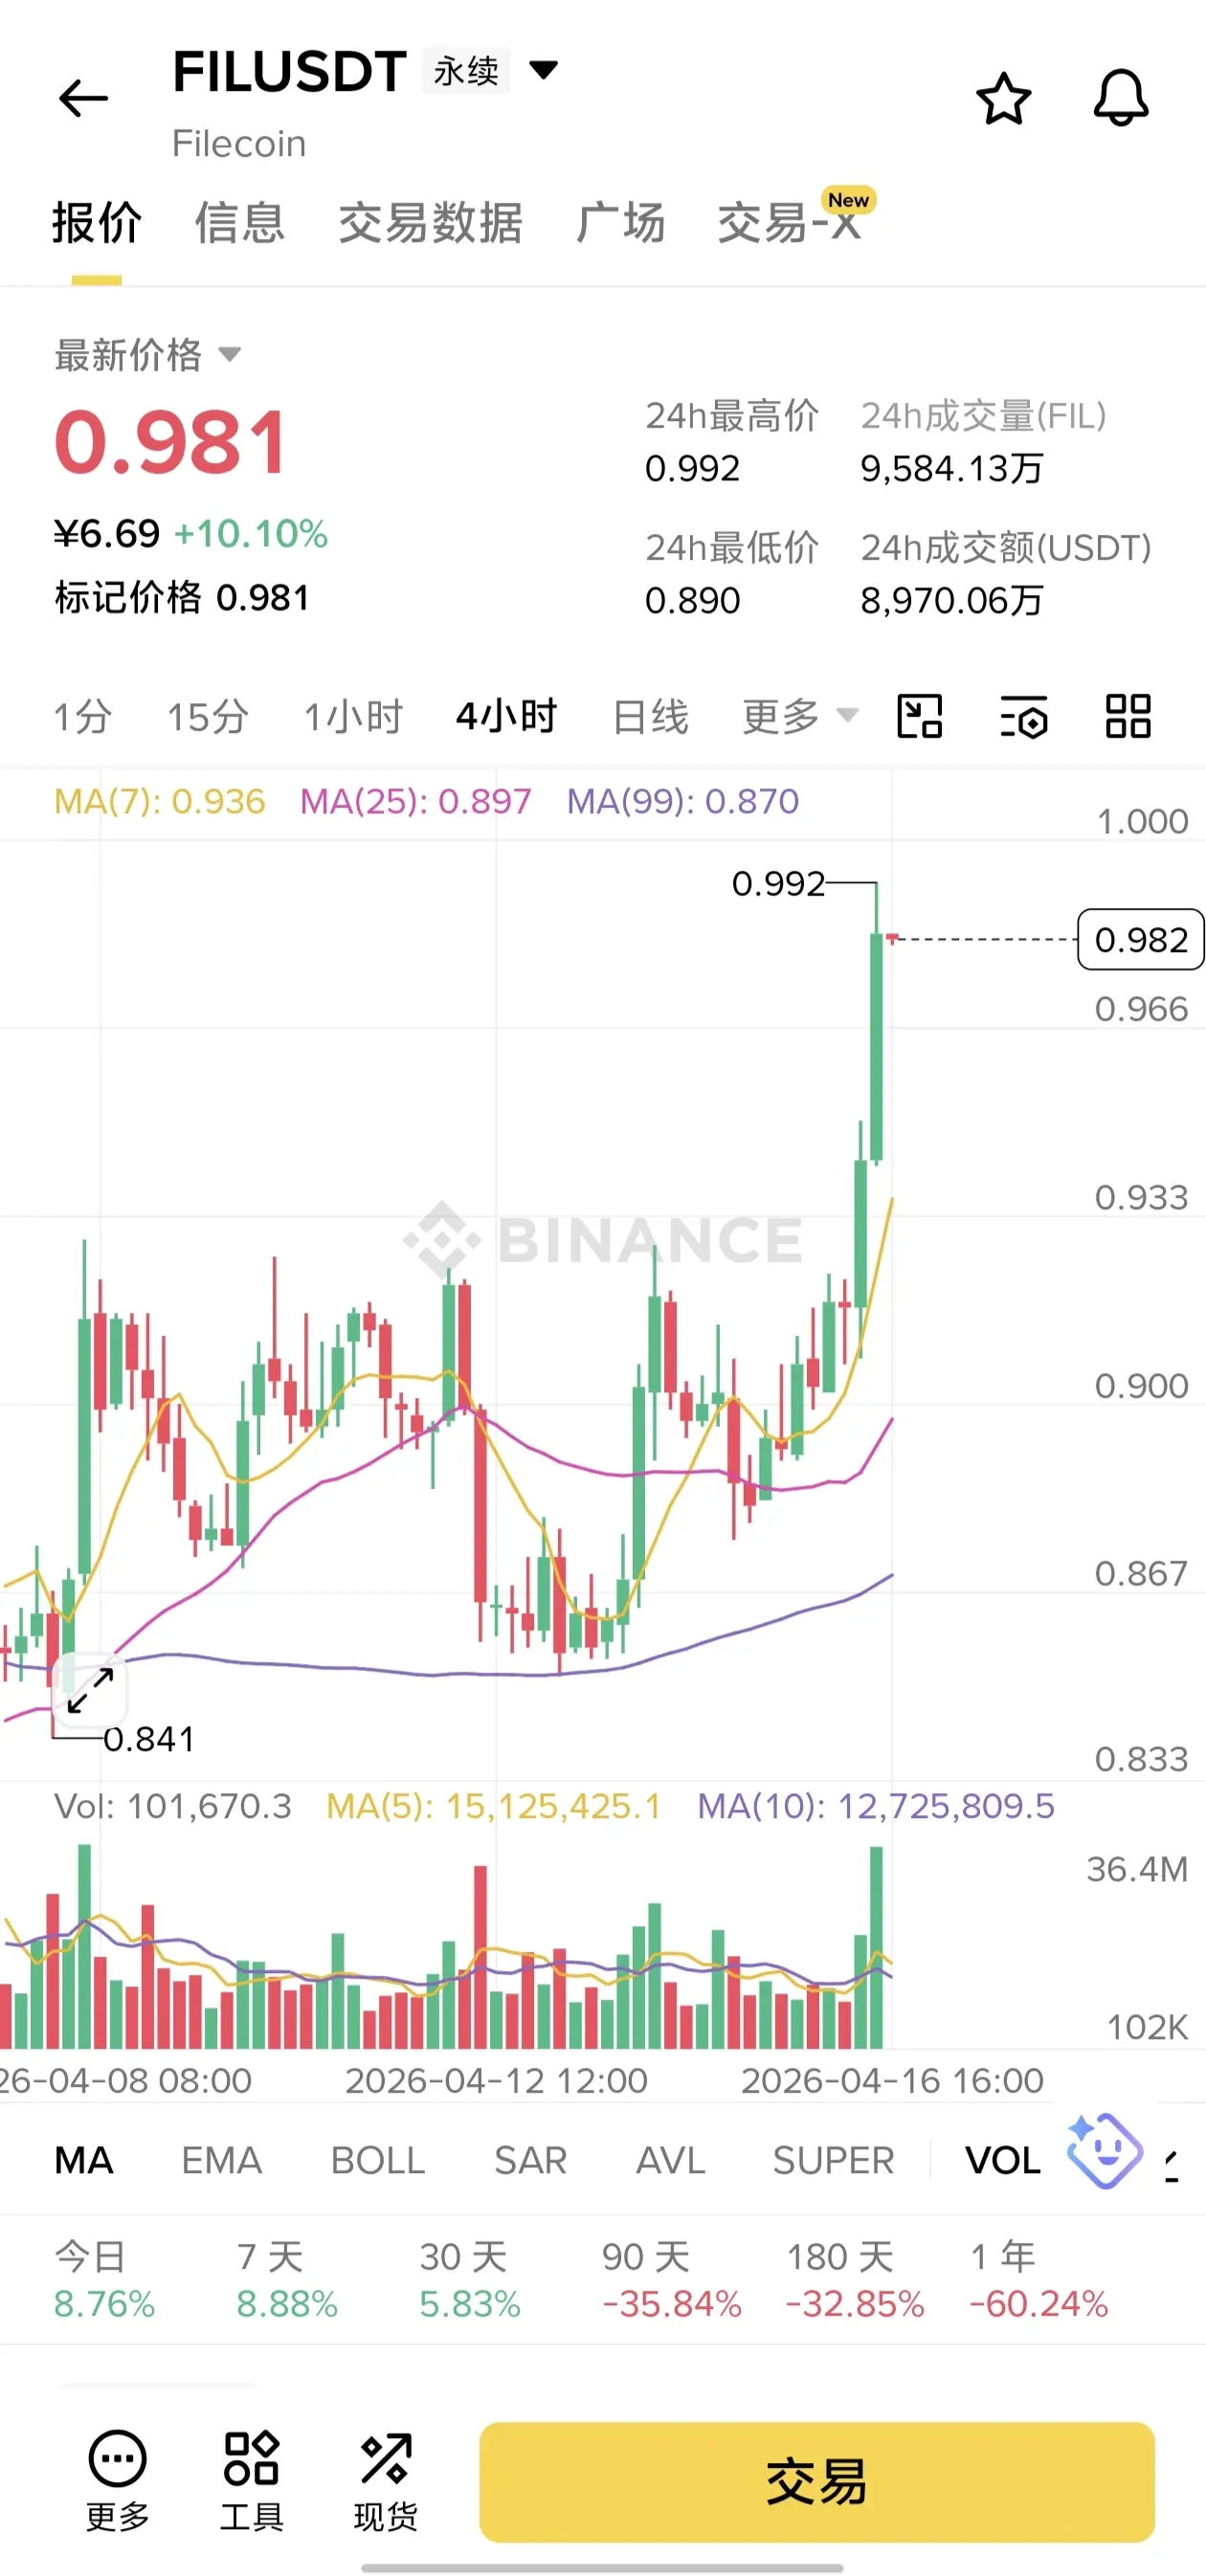The image size is (1206, 2576).
Task: Tap the 0.992 high price annotation
Action: pos(778,884)
